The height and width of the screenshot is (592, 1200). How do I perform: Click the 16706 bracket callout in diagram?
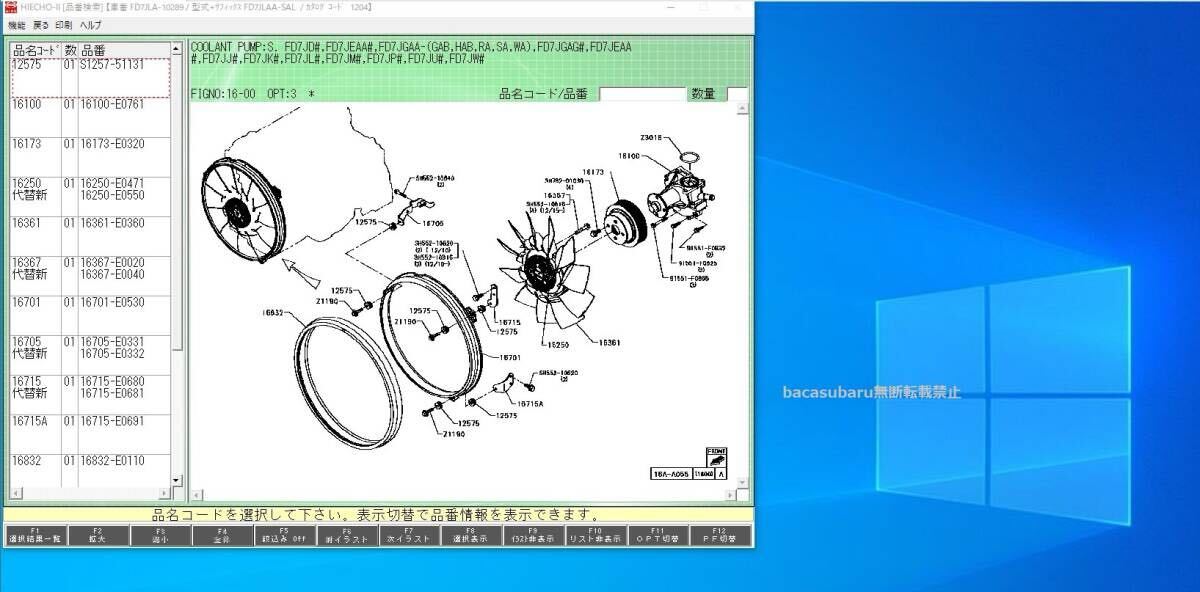pos(433,224)
